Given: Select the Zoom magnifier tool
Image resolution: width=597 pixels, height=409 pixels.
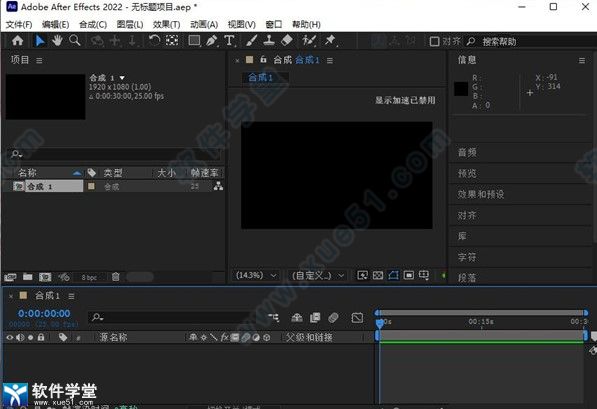Looking at the screenshot, I should point(75,40).
